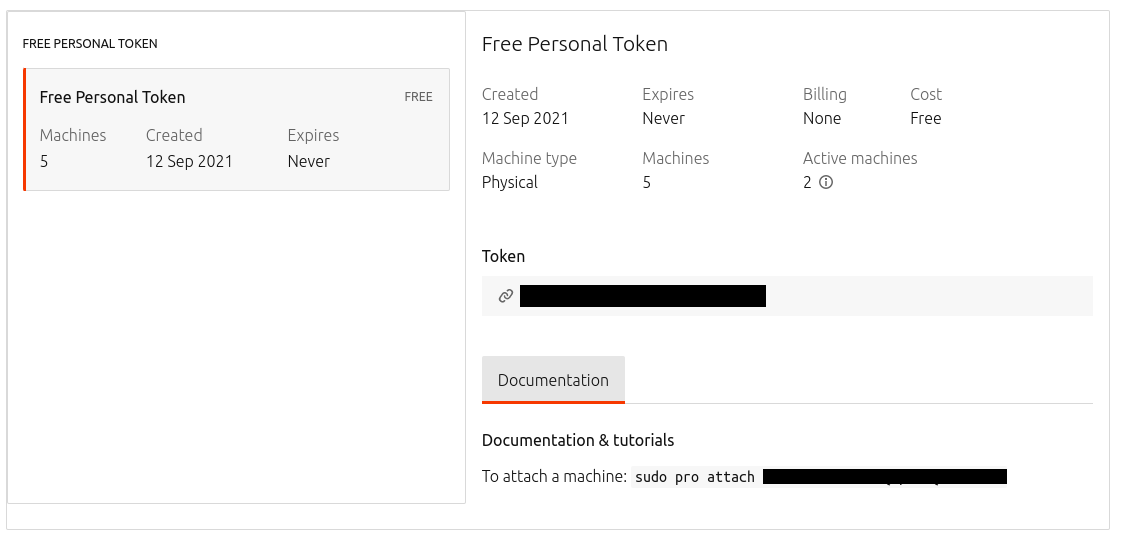Screen dimensions: 1122x536
Task: Click the info icon next to active machines
Action: (826, 183)
